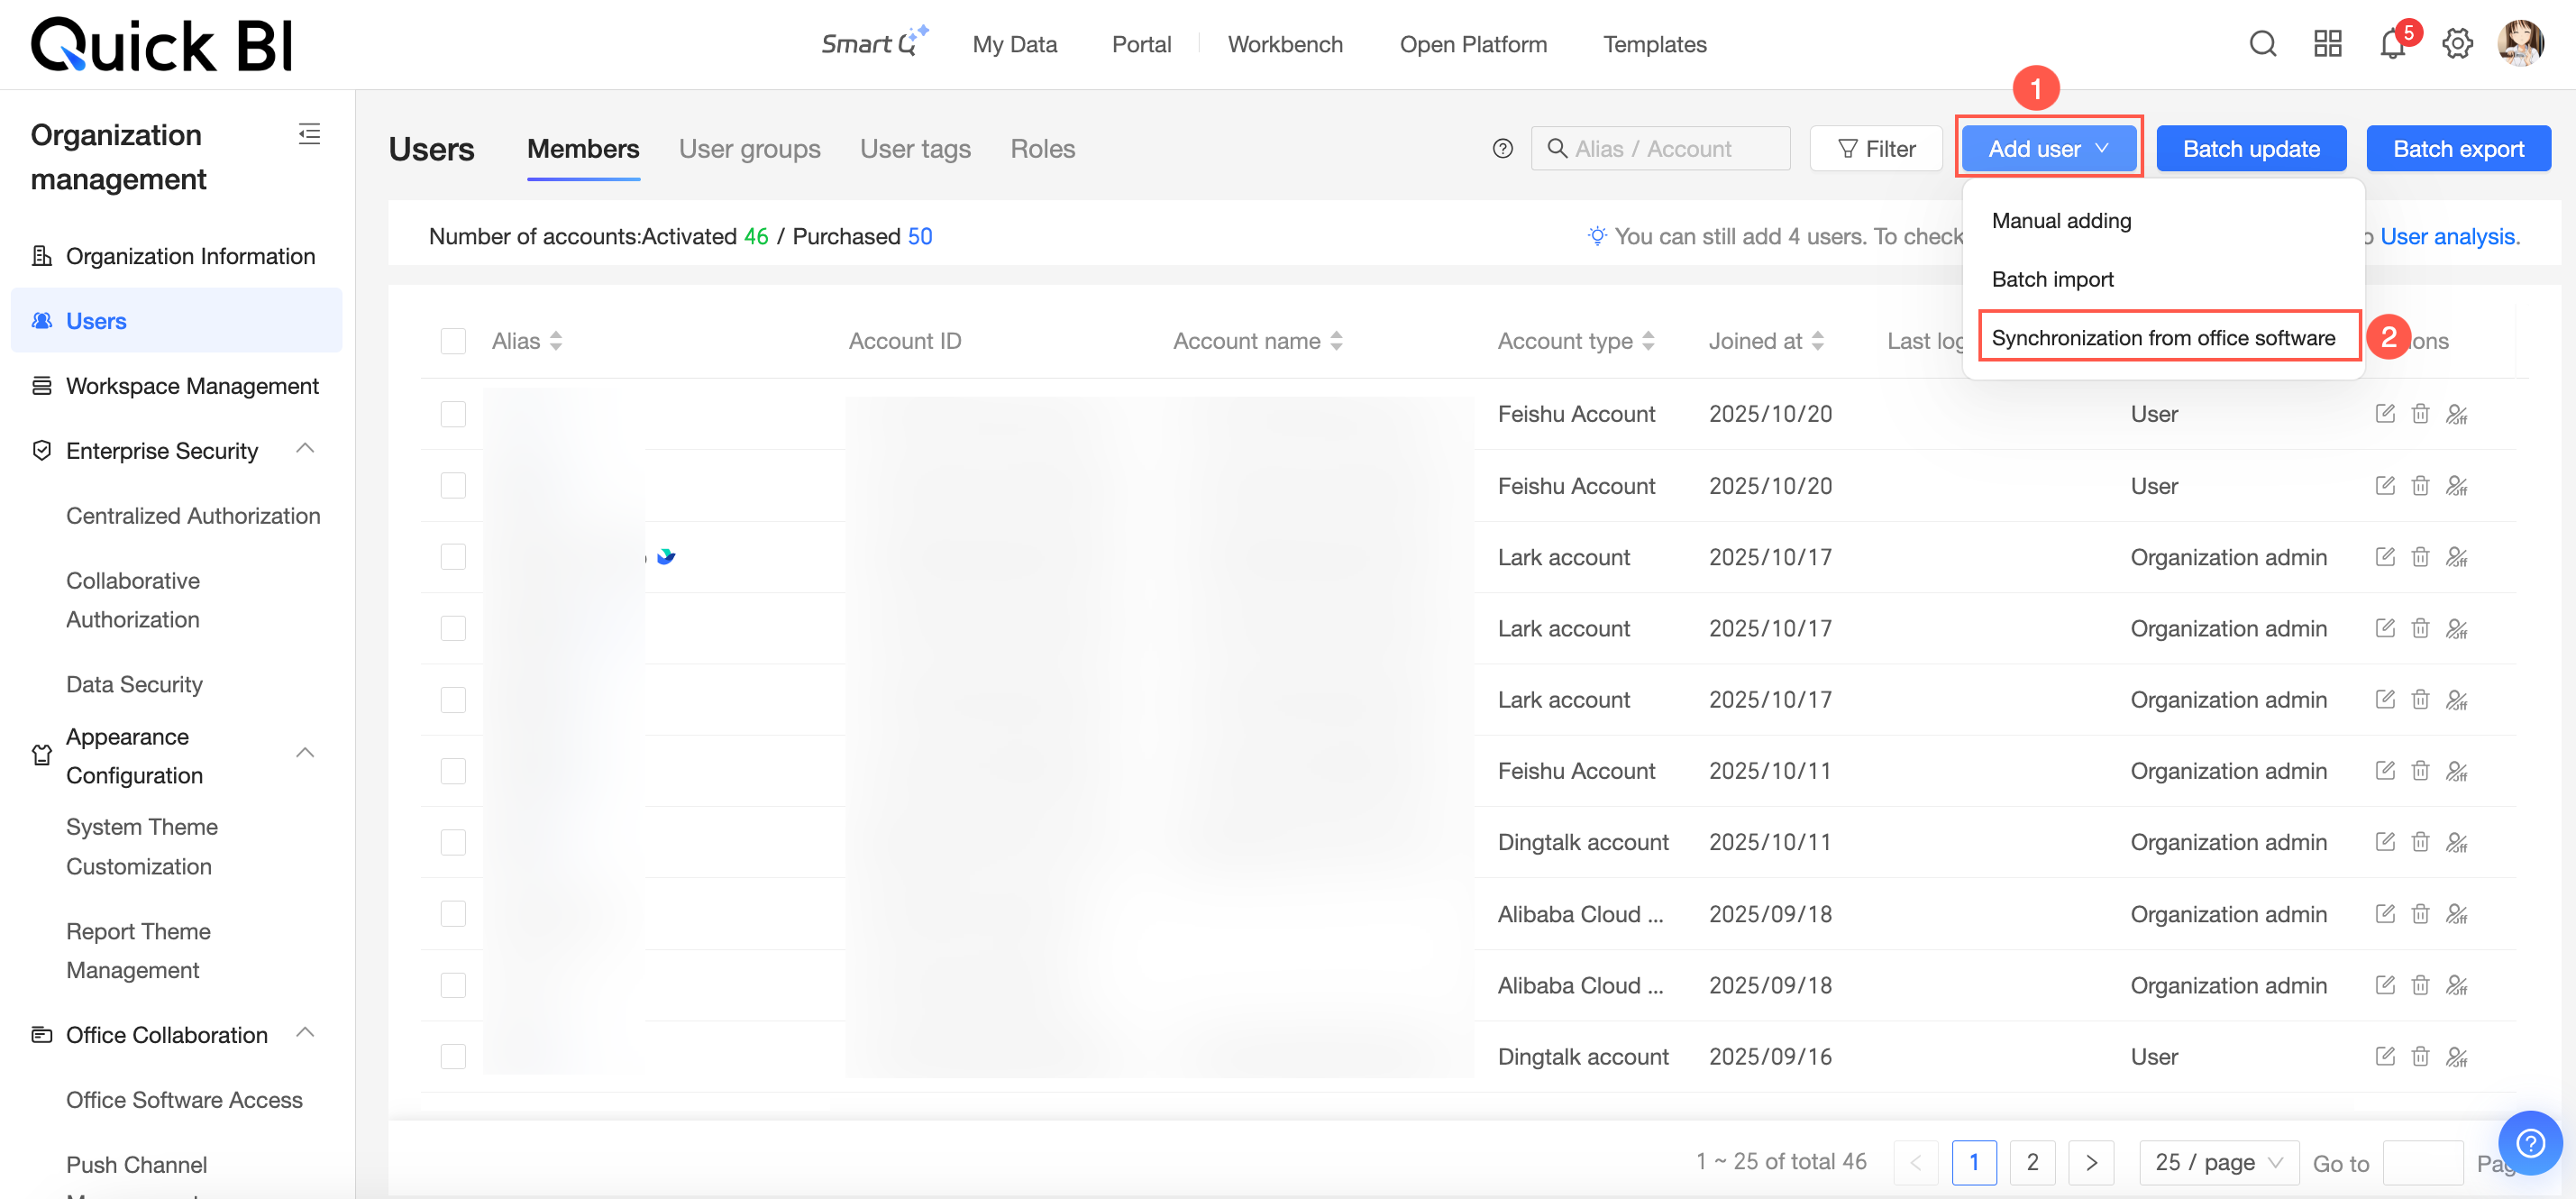
Task: Collapse the Organization management sidebar icon
Action: coord(309,134)
